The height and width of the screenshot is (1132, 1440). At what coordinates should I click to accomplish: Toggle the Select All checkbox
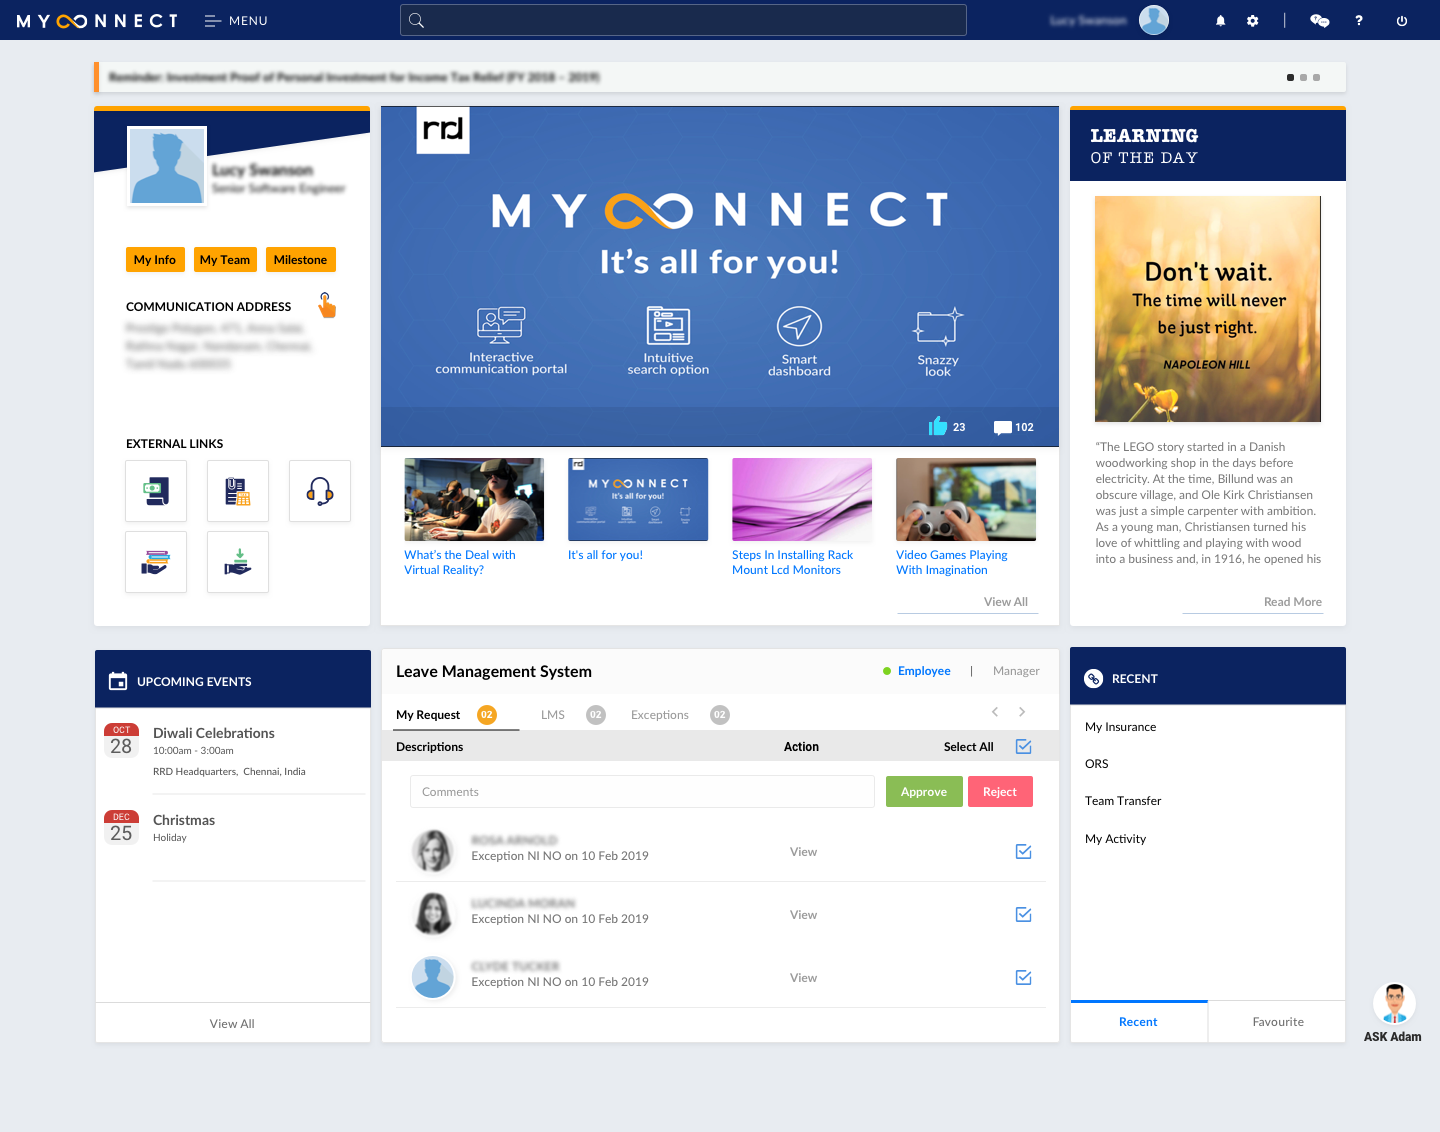(x=1023, y=746)
